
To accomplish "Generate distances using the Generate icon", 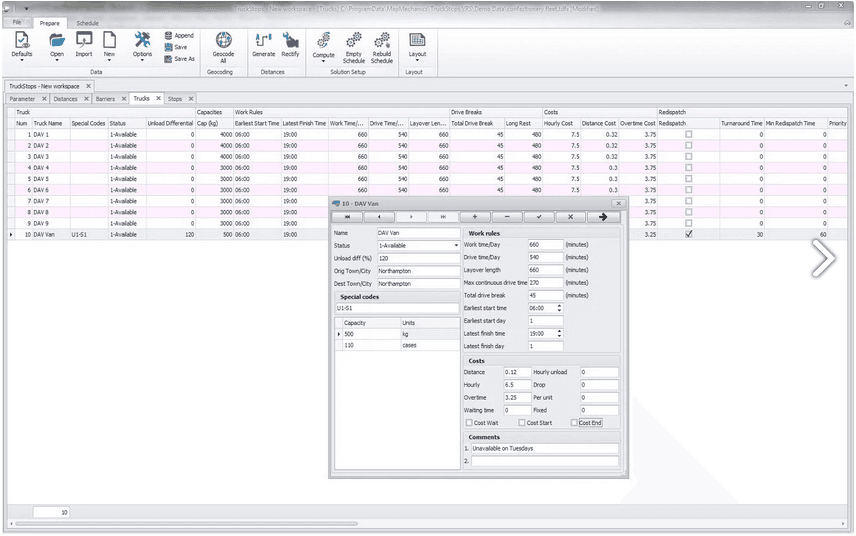I will 264,41.
